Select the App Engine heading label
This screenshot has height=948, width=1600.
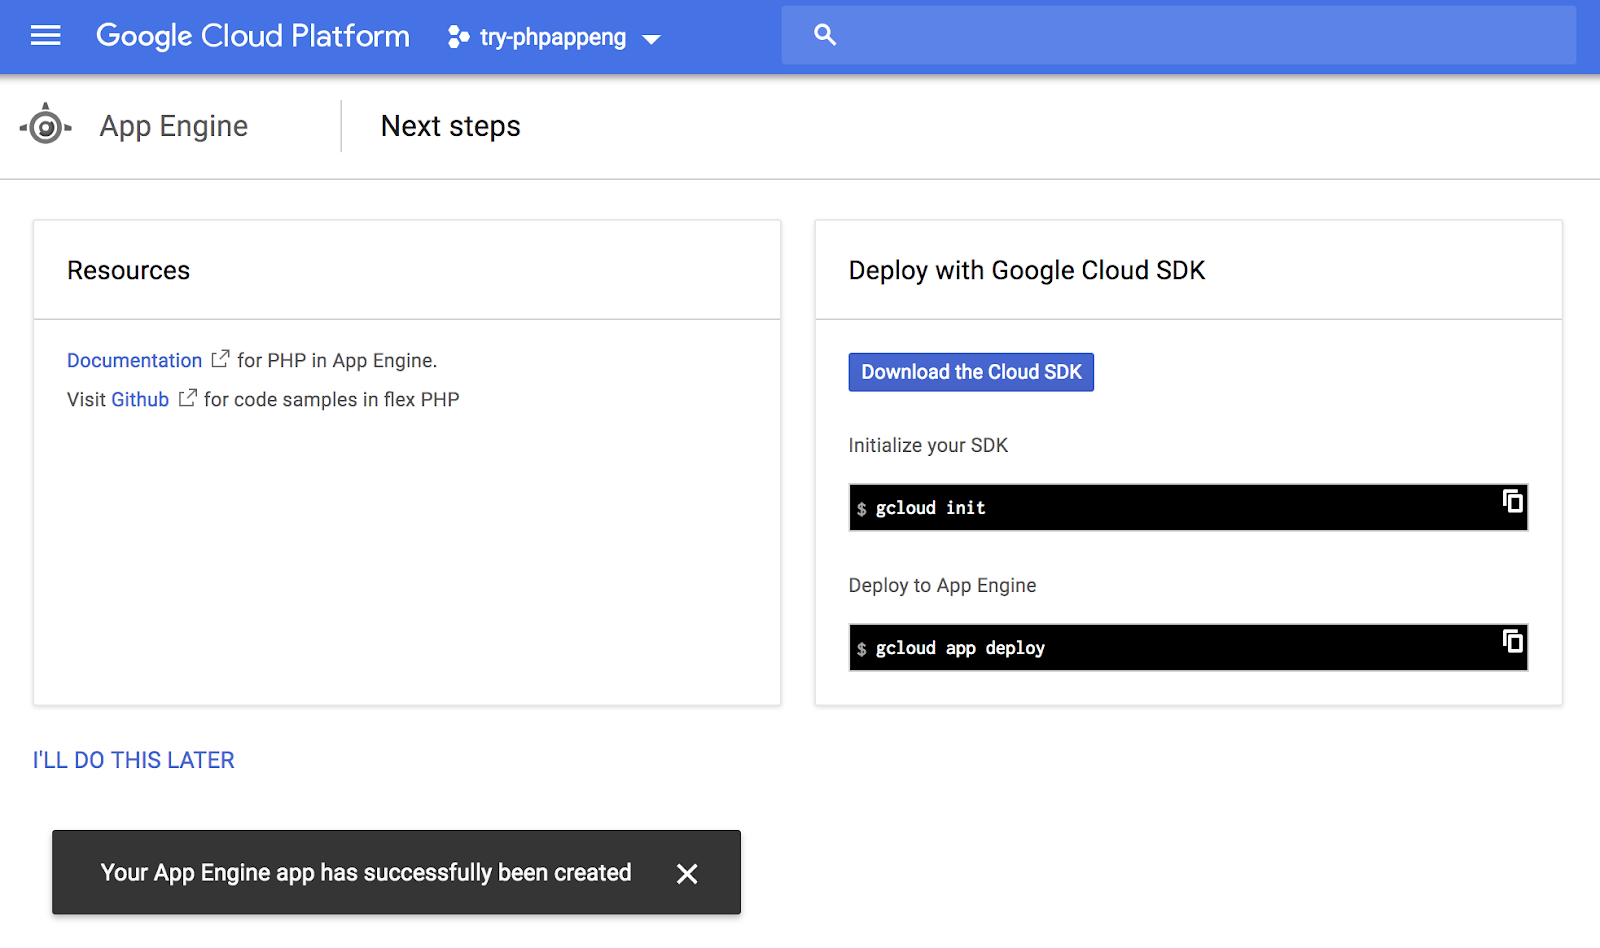pos(174,126)
